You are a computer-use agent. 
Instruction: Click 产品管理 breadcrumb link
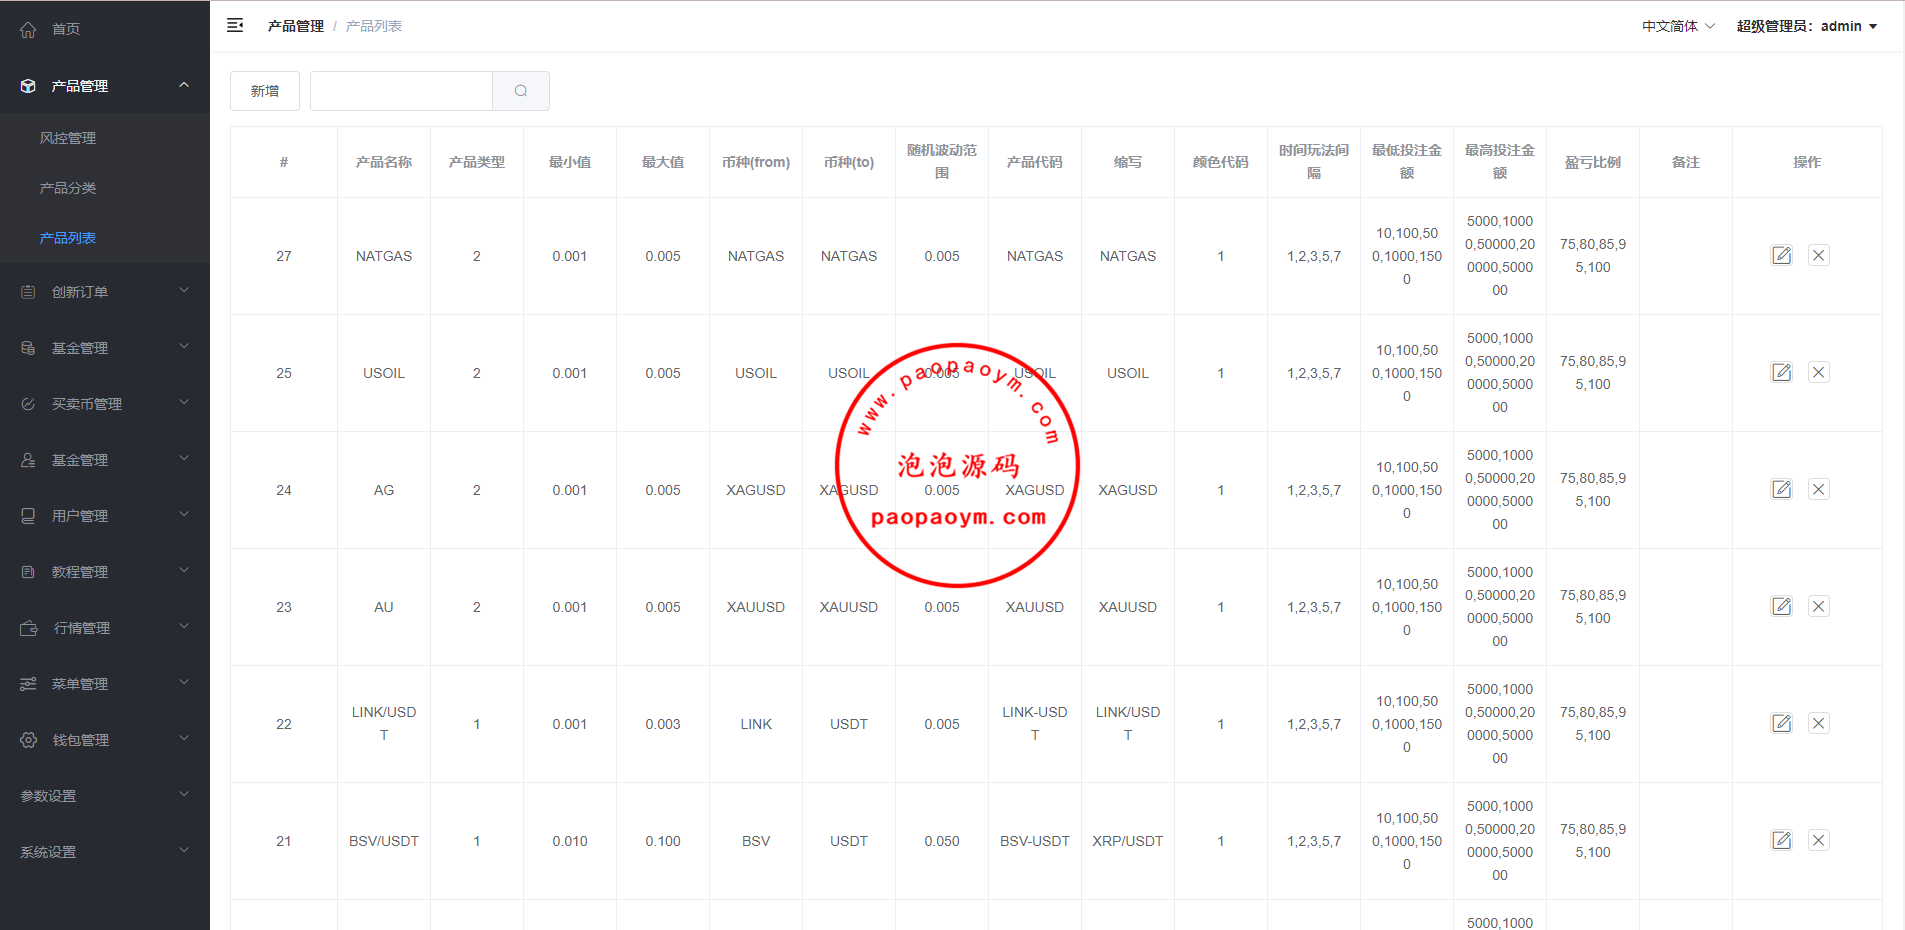[295, 27]
